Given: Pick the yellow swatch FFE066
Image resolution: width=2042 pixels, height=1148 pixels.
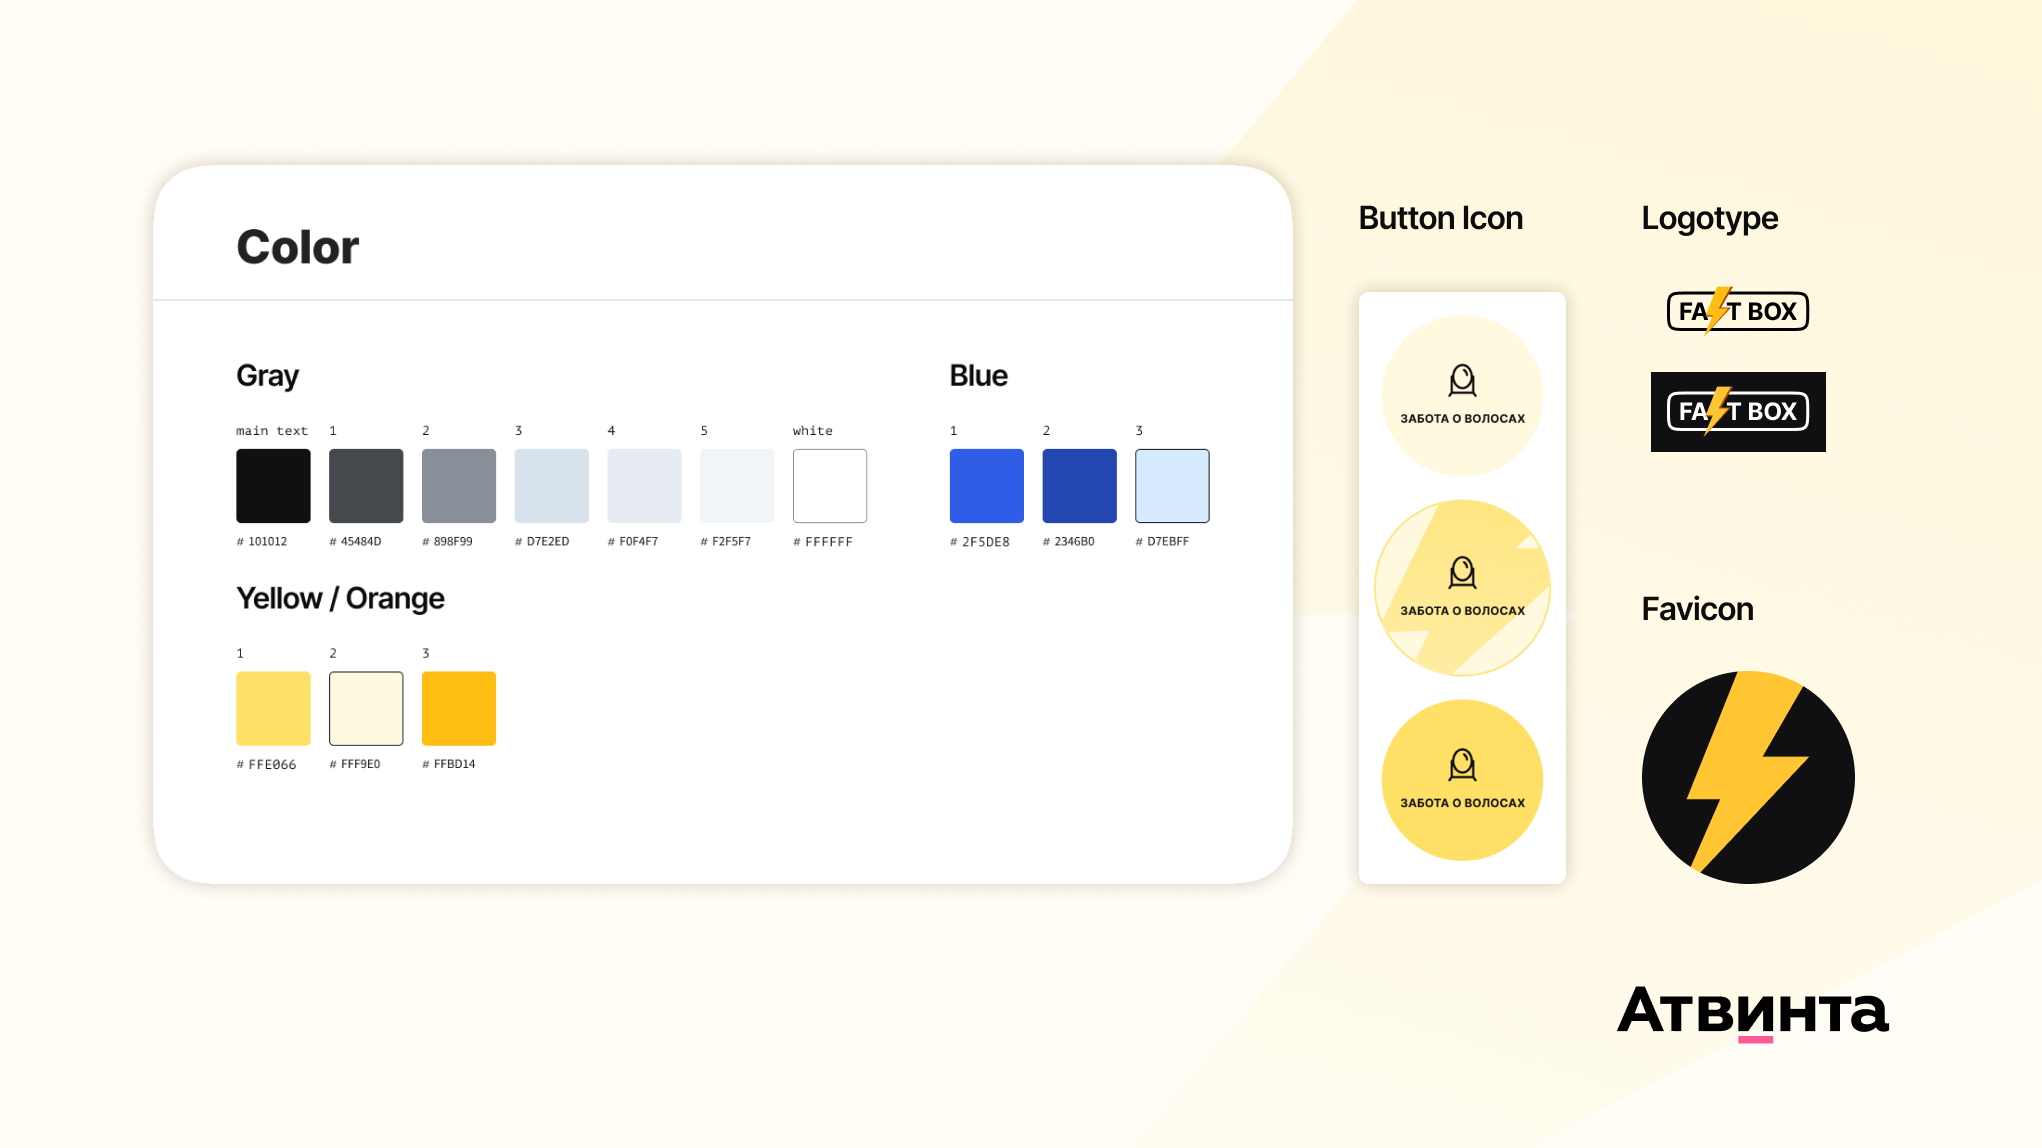Looking at the screenshot, I should click(273, 708).
